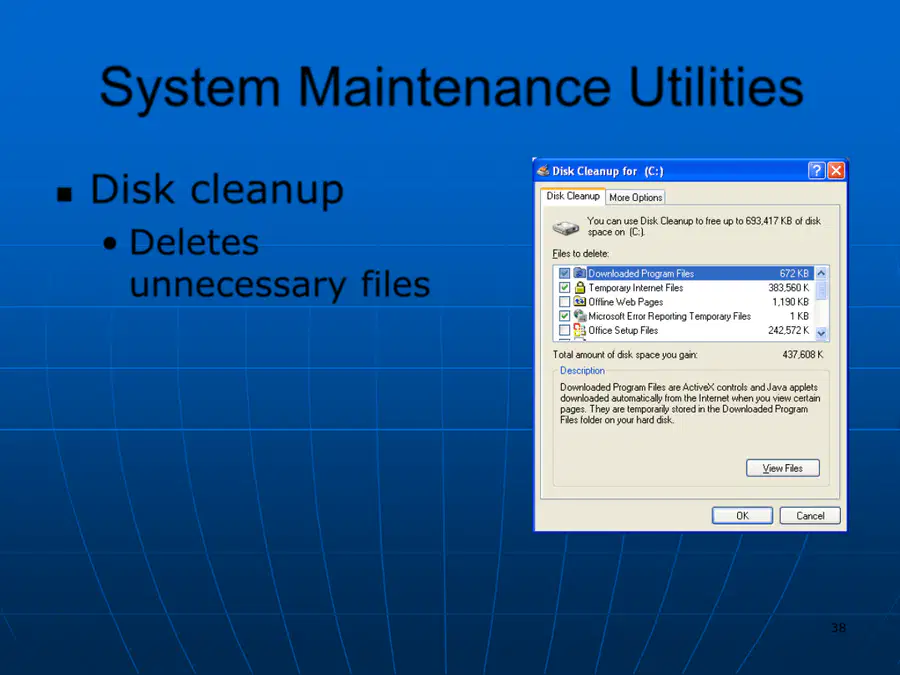Viewport: 900px width, 675px height.
Task: Click the hard drive icon beside the free-space message
Action: (565, 227)
